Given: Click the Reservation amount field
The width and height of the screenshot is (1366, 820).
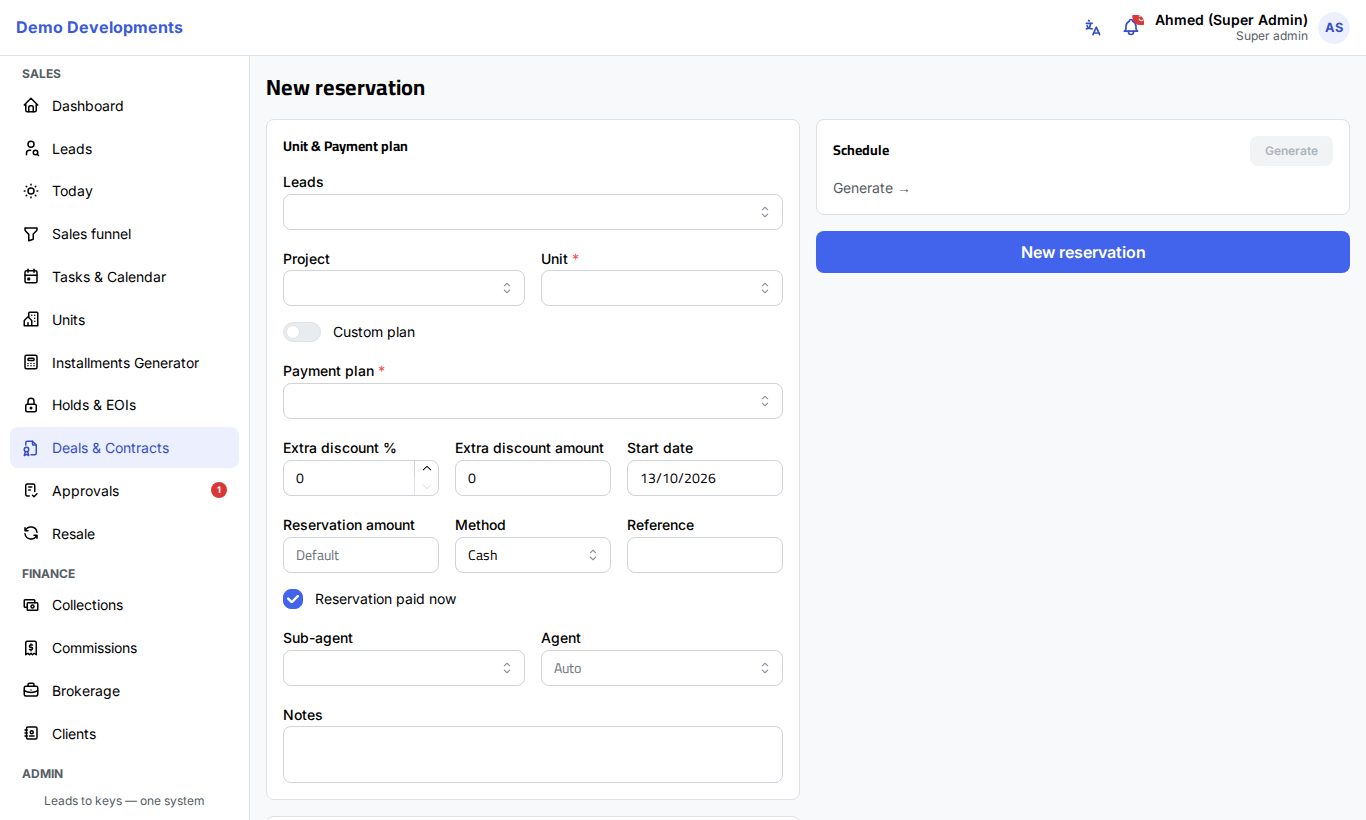Looking at the screenshot, I should coord(361,555).
